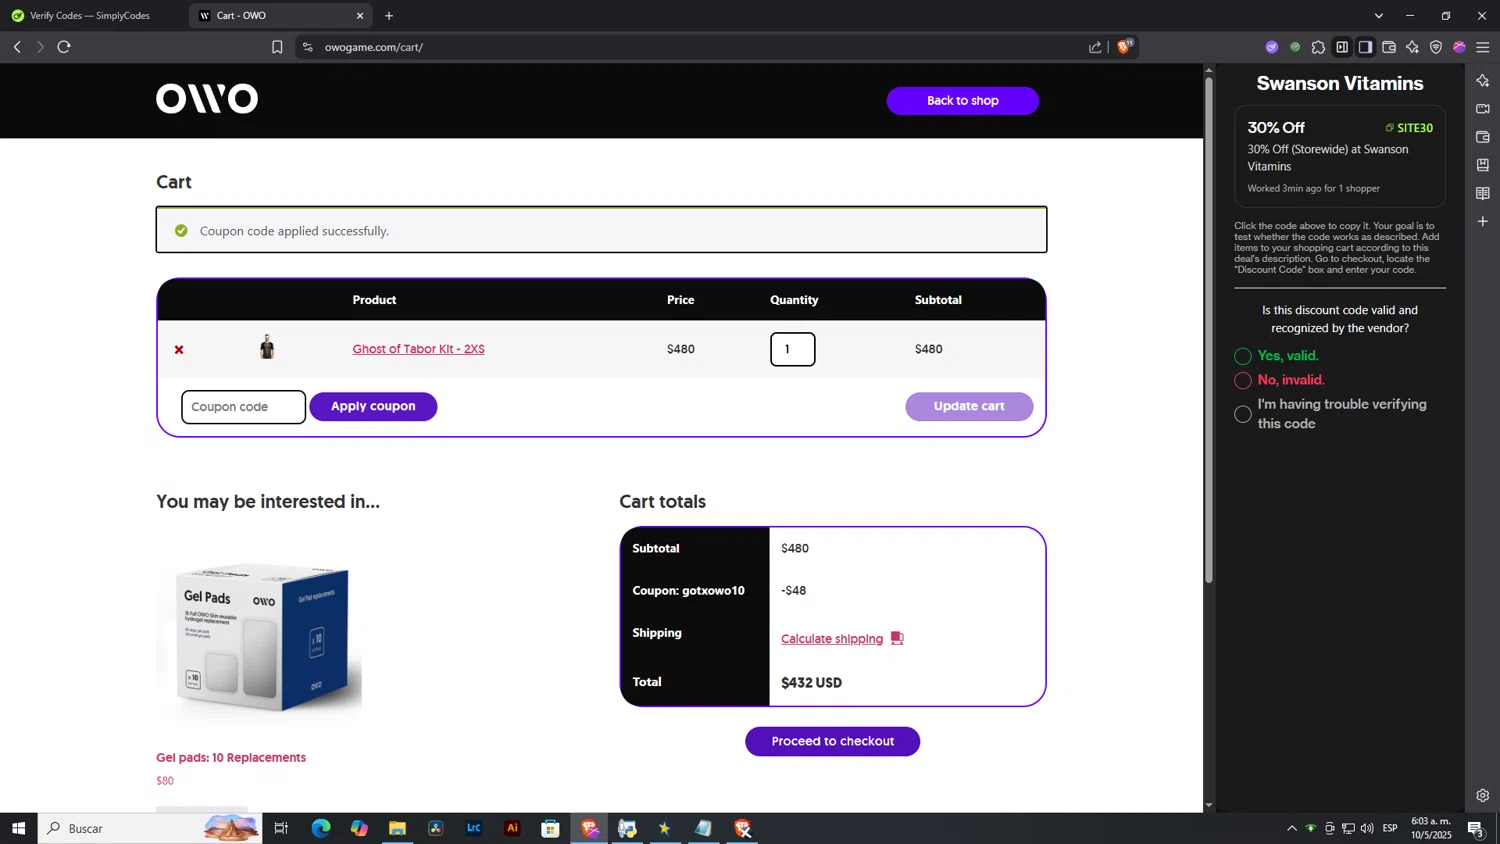Click the shipping truck icon beside Calculate shipping
1500x844 pixels.
(x=897, y=638)
